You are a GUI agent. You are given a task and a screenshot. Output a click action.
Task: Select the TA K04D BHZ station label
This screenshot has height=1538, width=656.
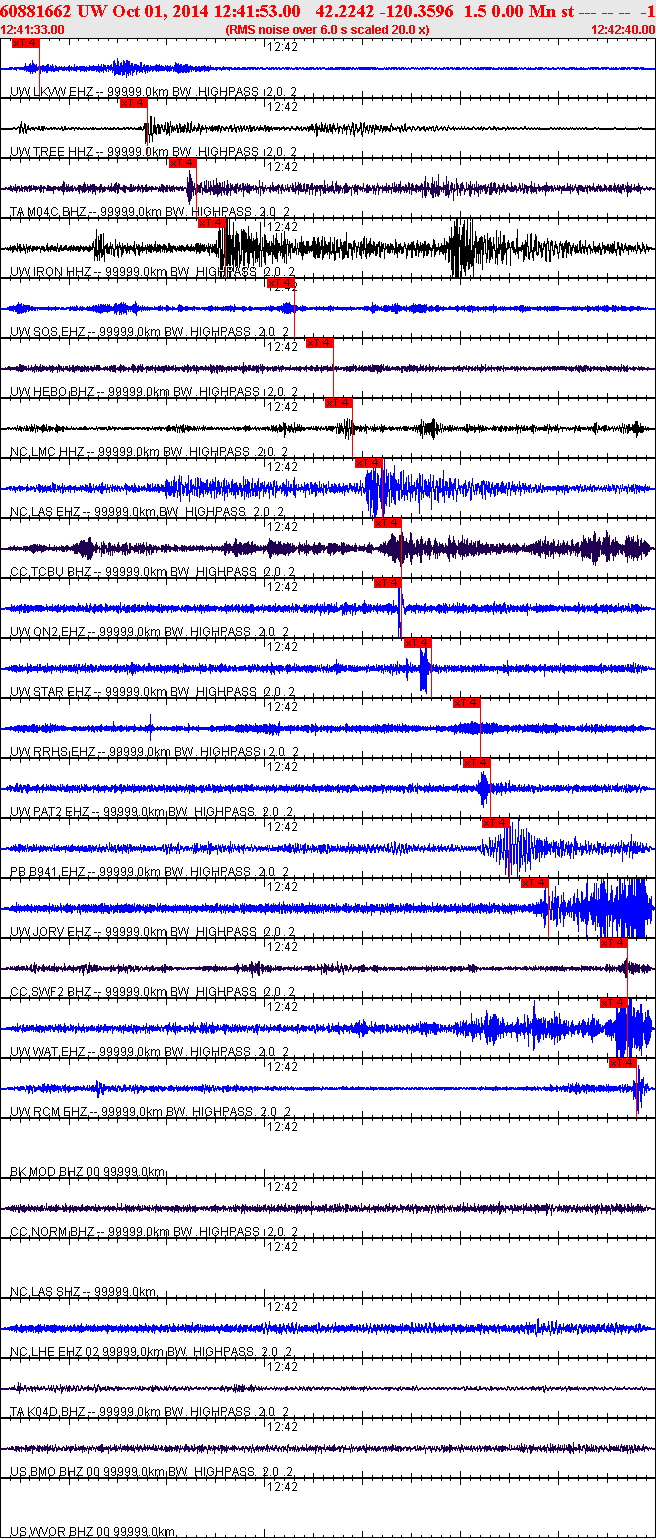(150, 1412)
